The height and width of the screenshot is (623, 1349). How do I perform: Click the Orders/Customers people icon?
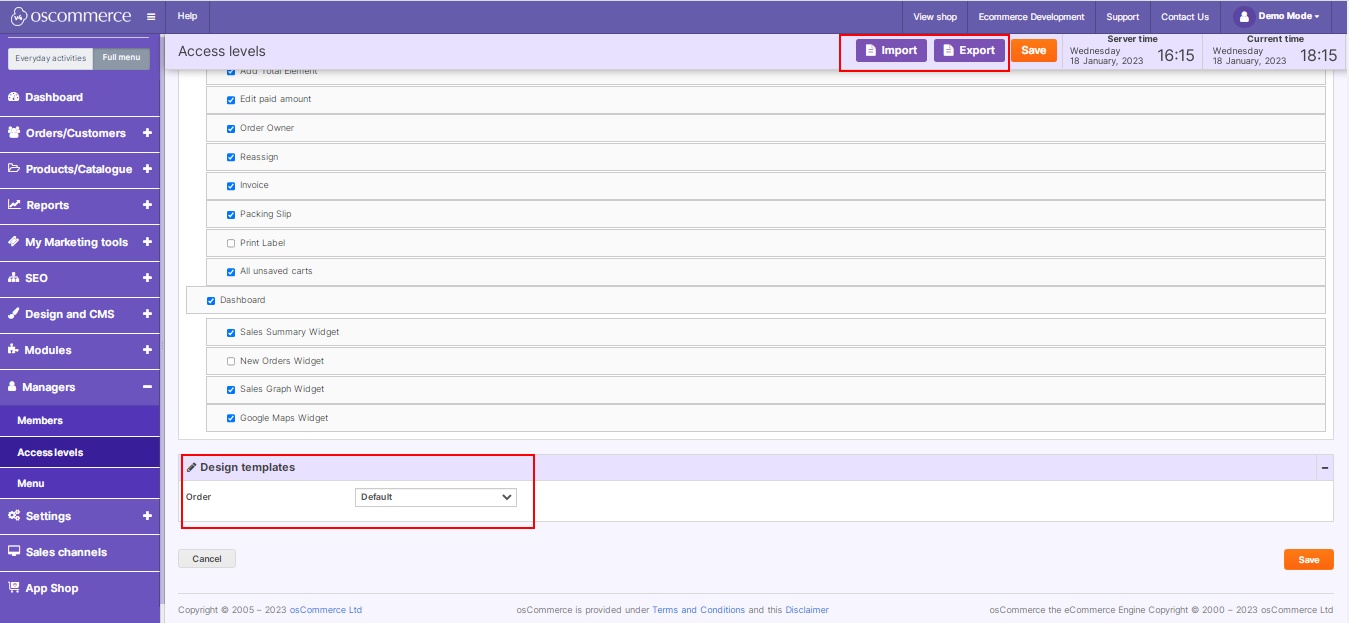14,133
